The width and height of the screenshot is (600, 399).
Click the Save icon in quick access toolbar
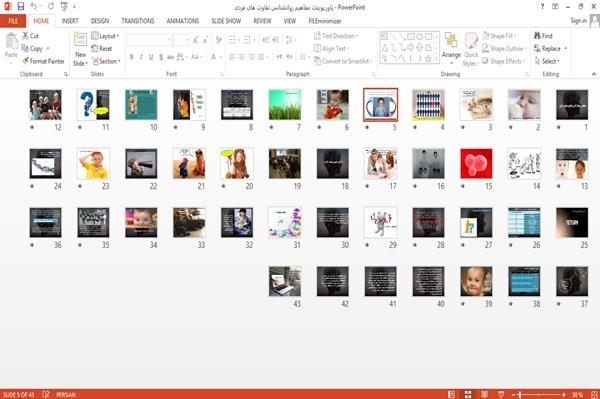point(21,6)
